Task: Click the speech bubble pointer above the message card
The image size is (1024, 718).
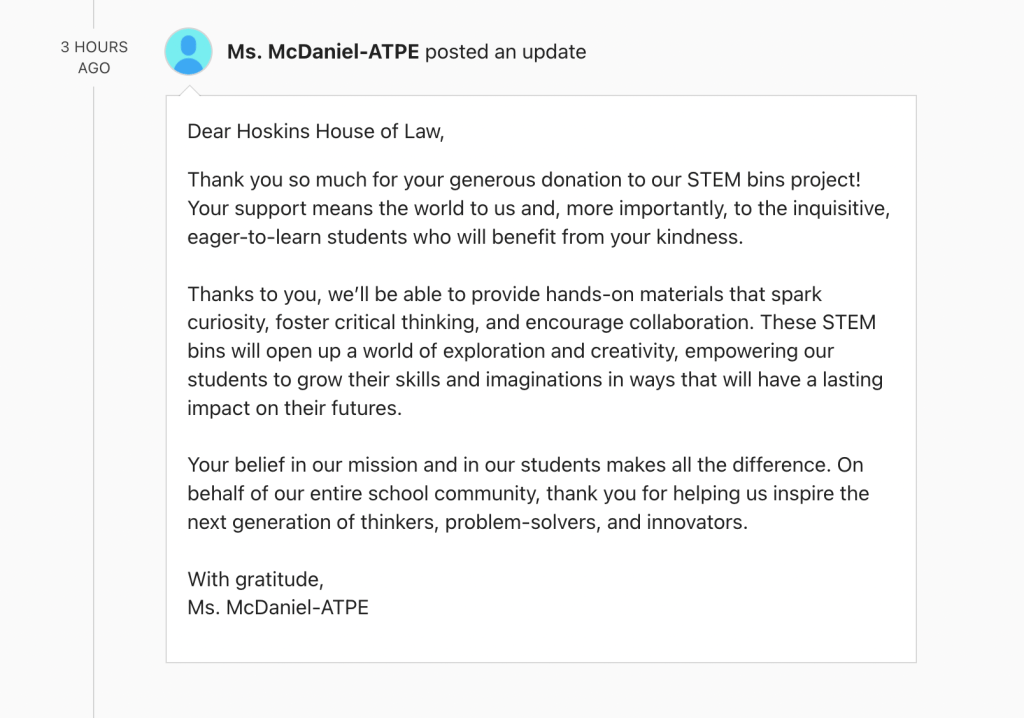Action: pyautogui.click(x=189, y=91)
